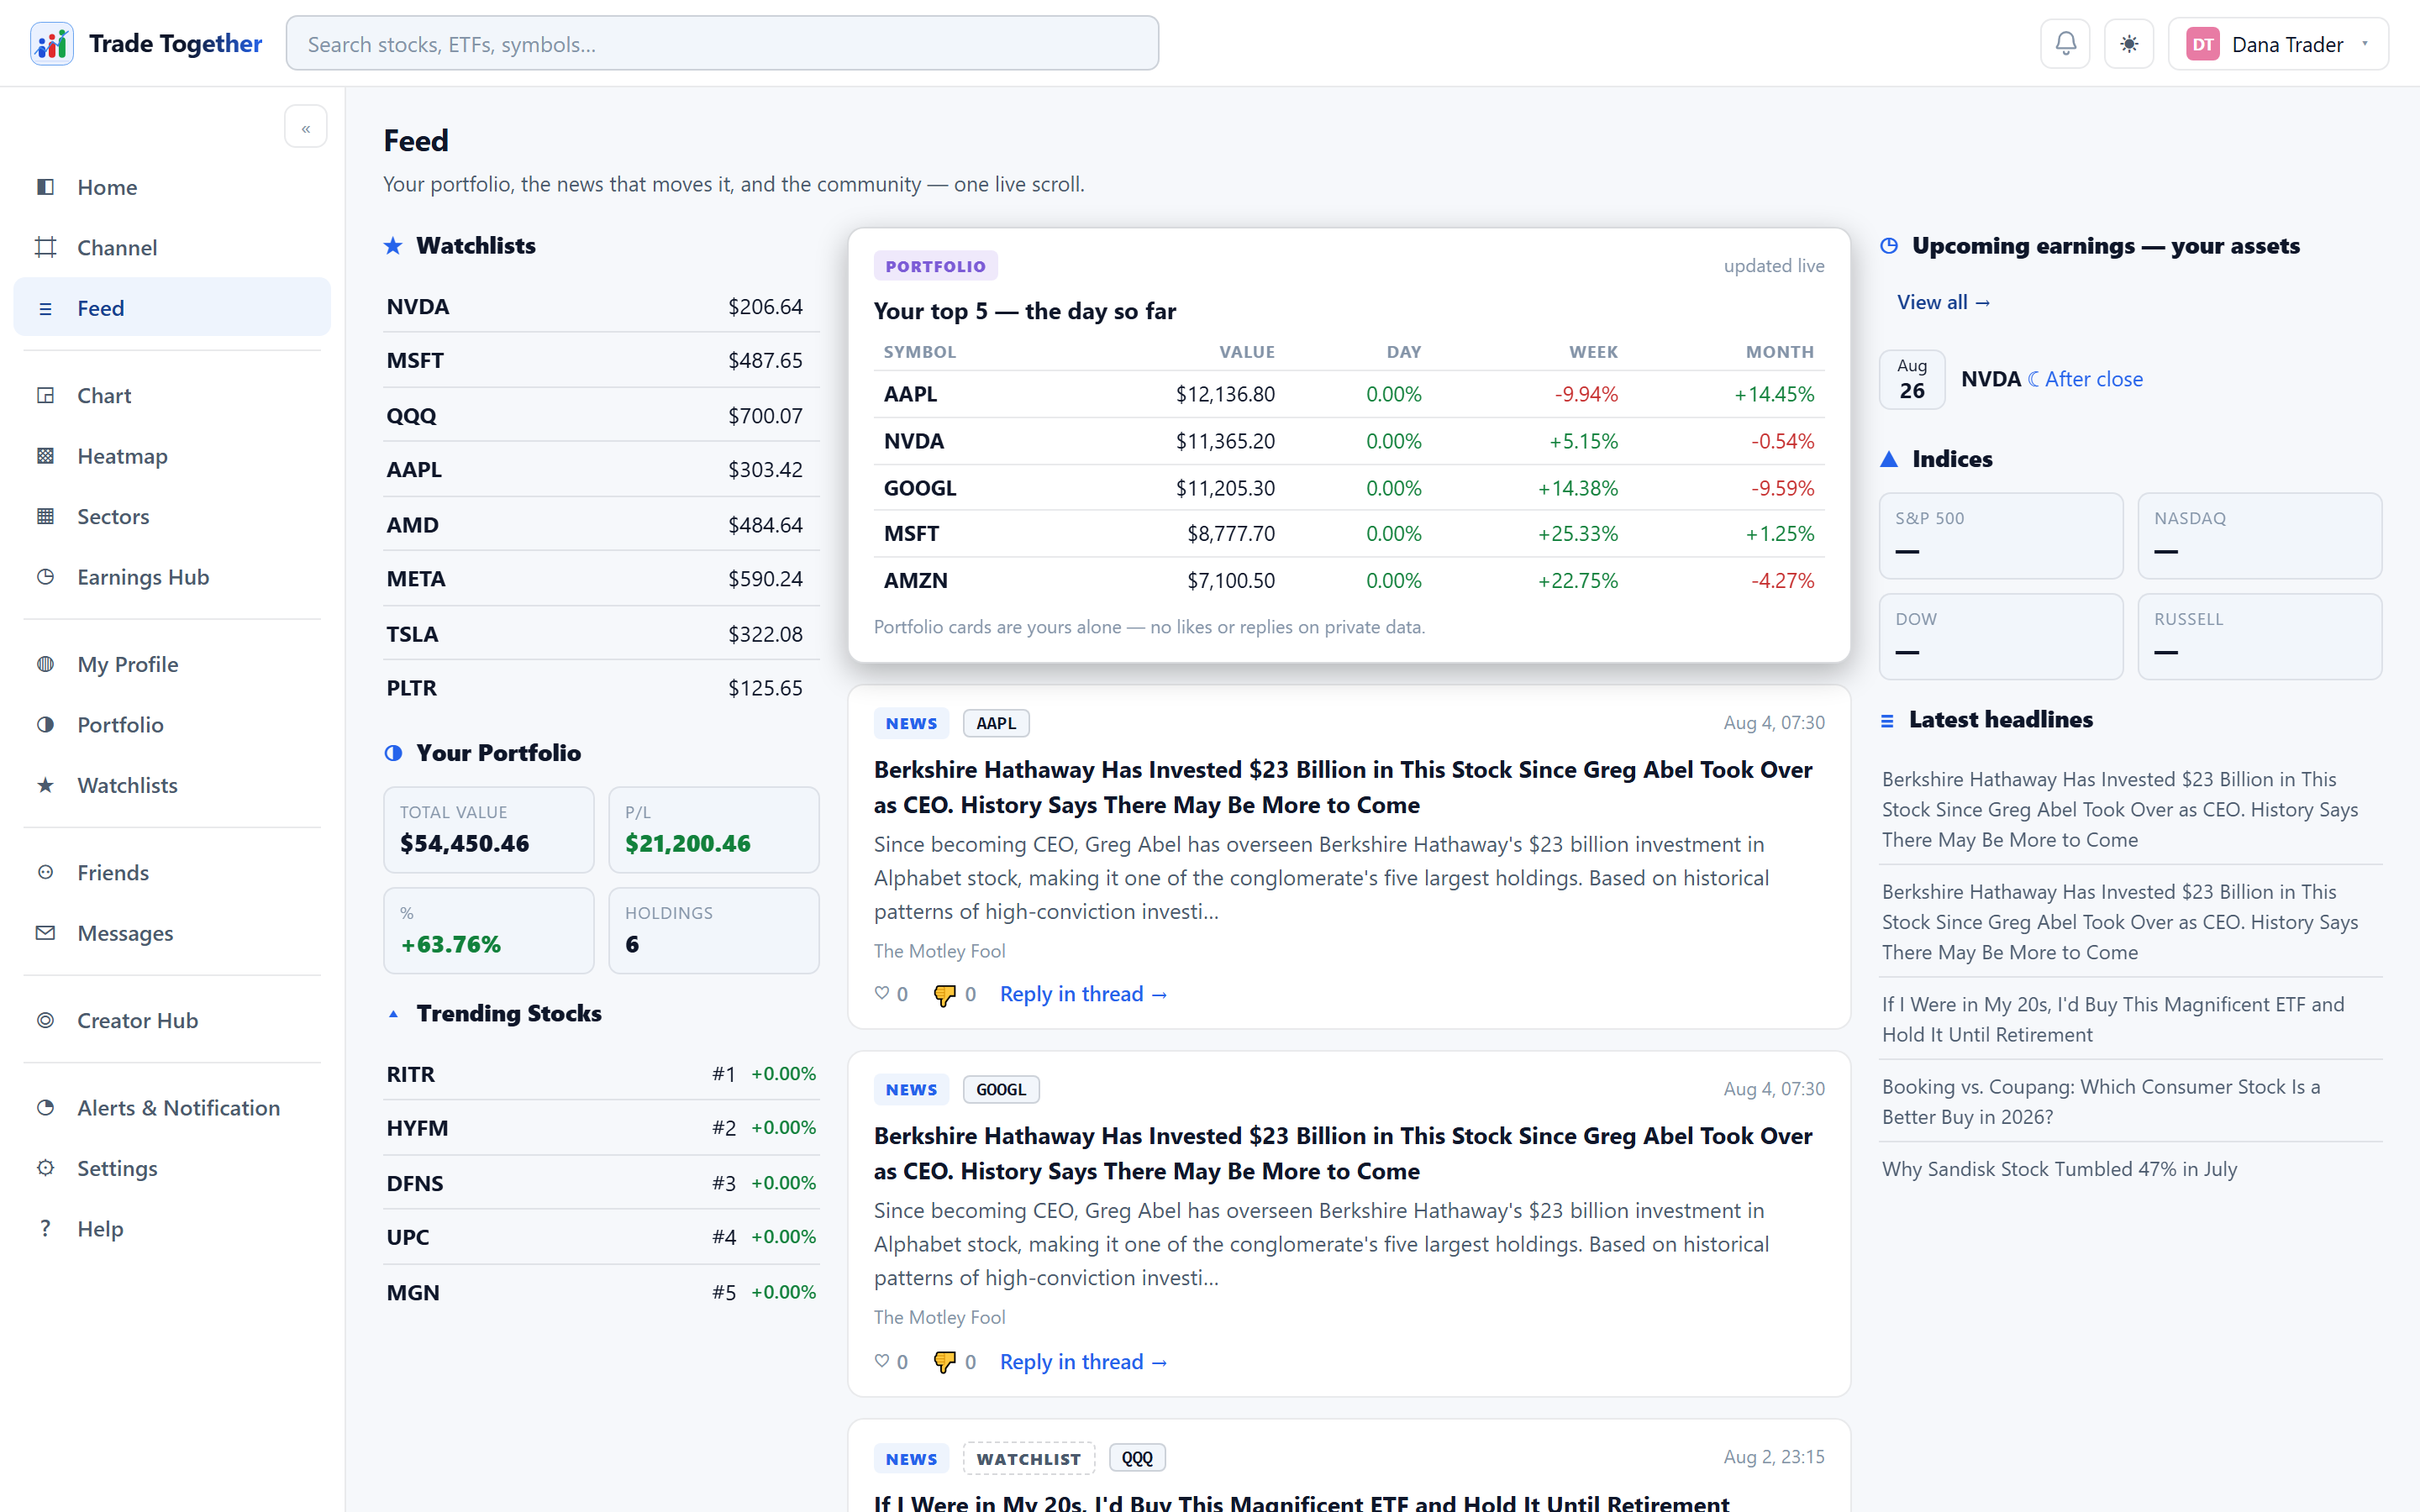This screenshot has width=2420, height=1512.
Task: Collapse Trending Stocks triangle
Action: click(x=393, y=1014)
